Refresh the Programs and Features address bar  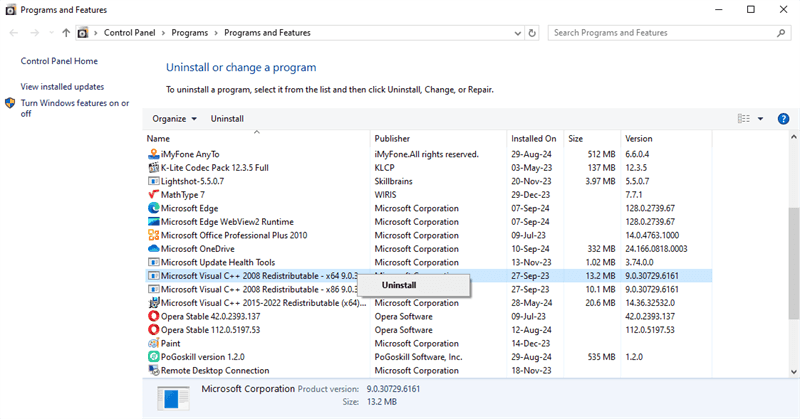[532, 33]
